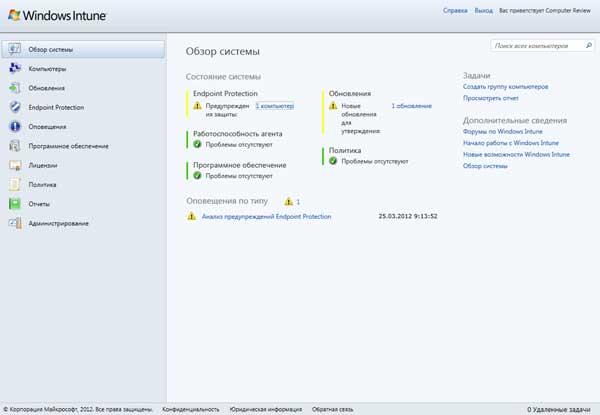Image resolution: width=600 pixels, height=415 pixels.
Task: Click the Оповещения info icon in sidebar
Action: [15, 127]
